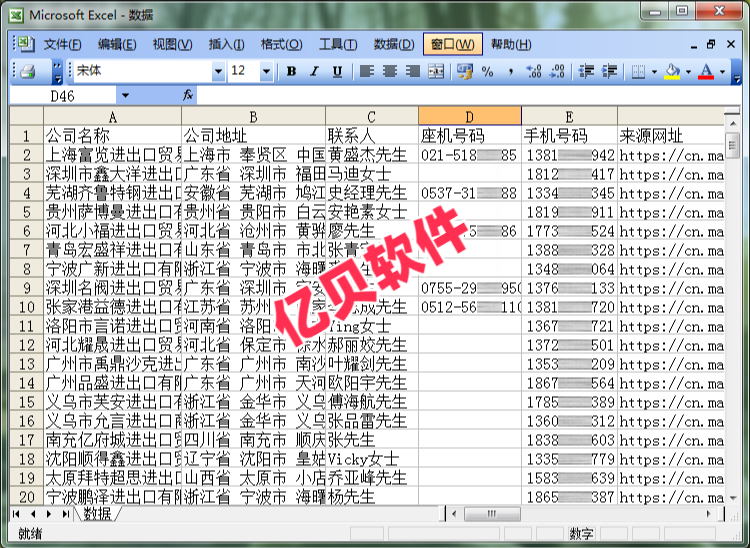The image size is (750, 548).
Task: Expand formatting toolbar options at right end
Action: pyautogui.click(x=737, y=72)
